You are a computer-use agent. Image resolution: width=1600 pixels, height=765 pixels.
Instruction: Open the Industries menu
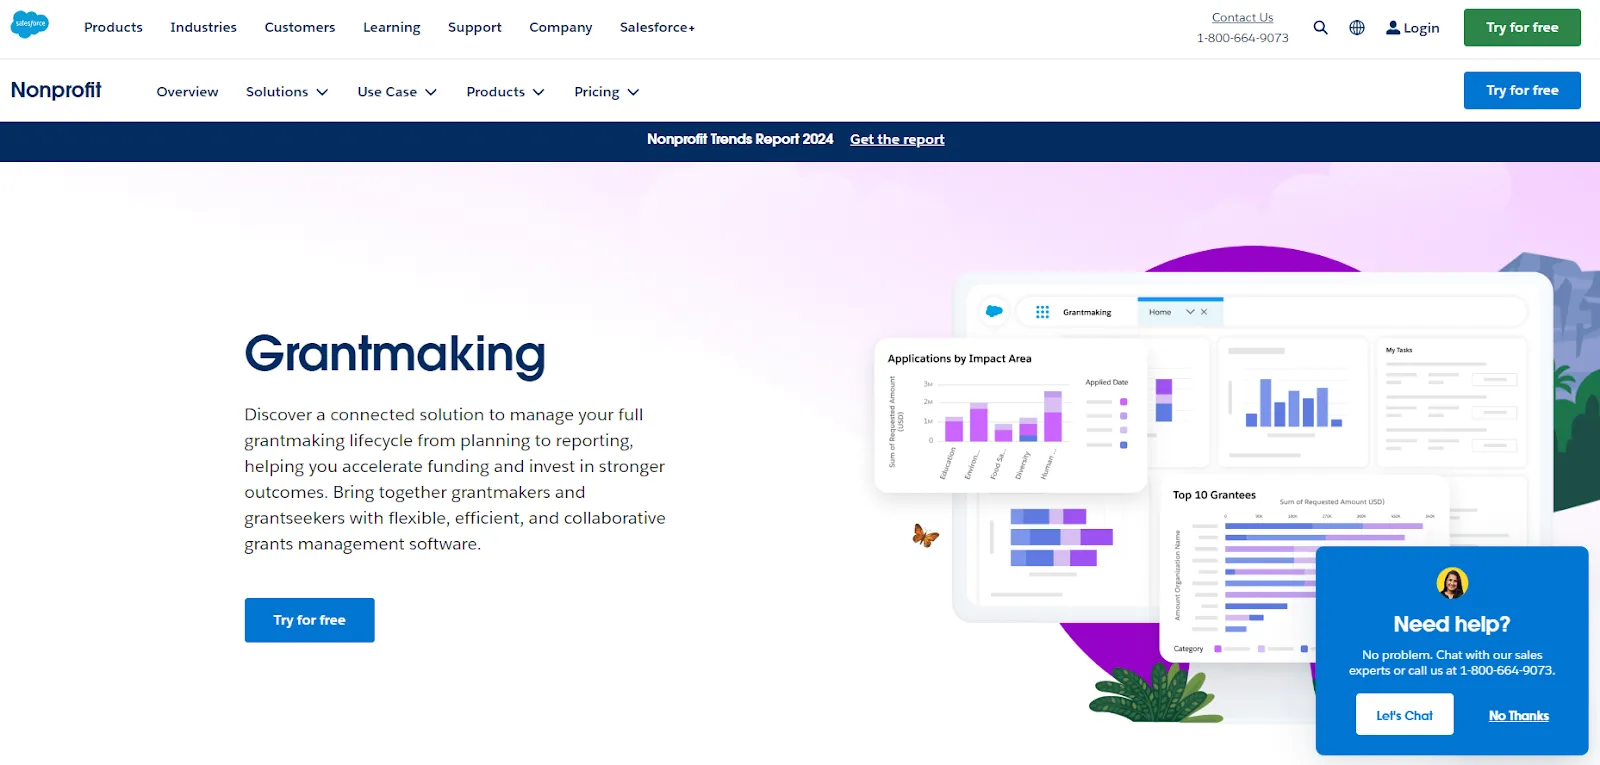click(x=203, y=28)
